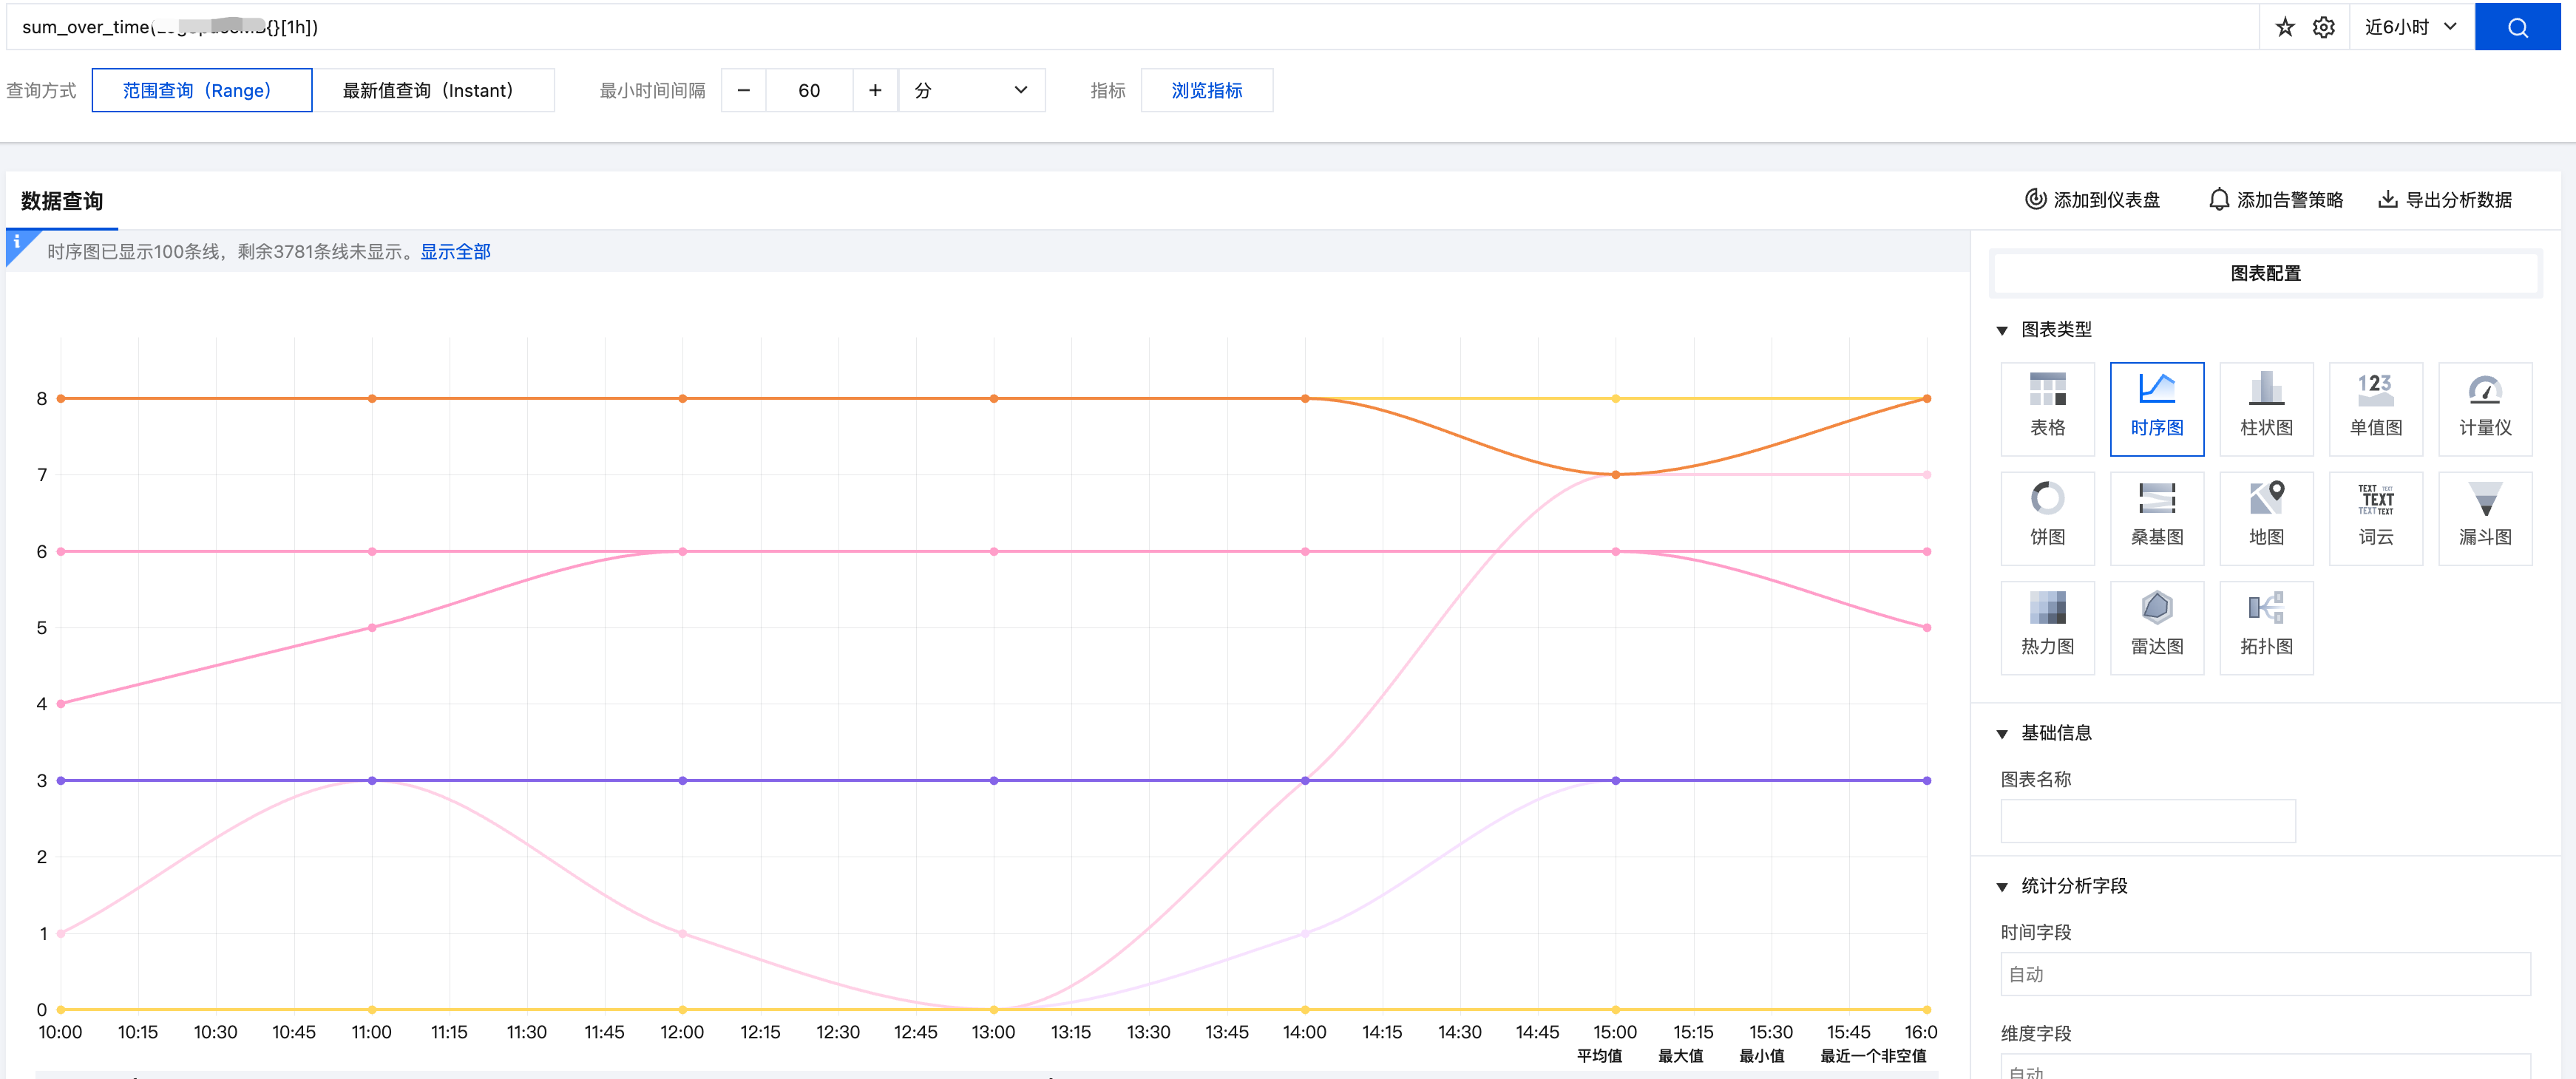
Task: Click the 显示全部 link
Action: click(x=455, y=251)
